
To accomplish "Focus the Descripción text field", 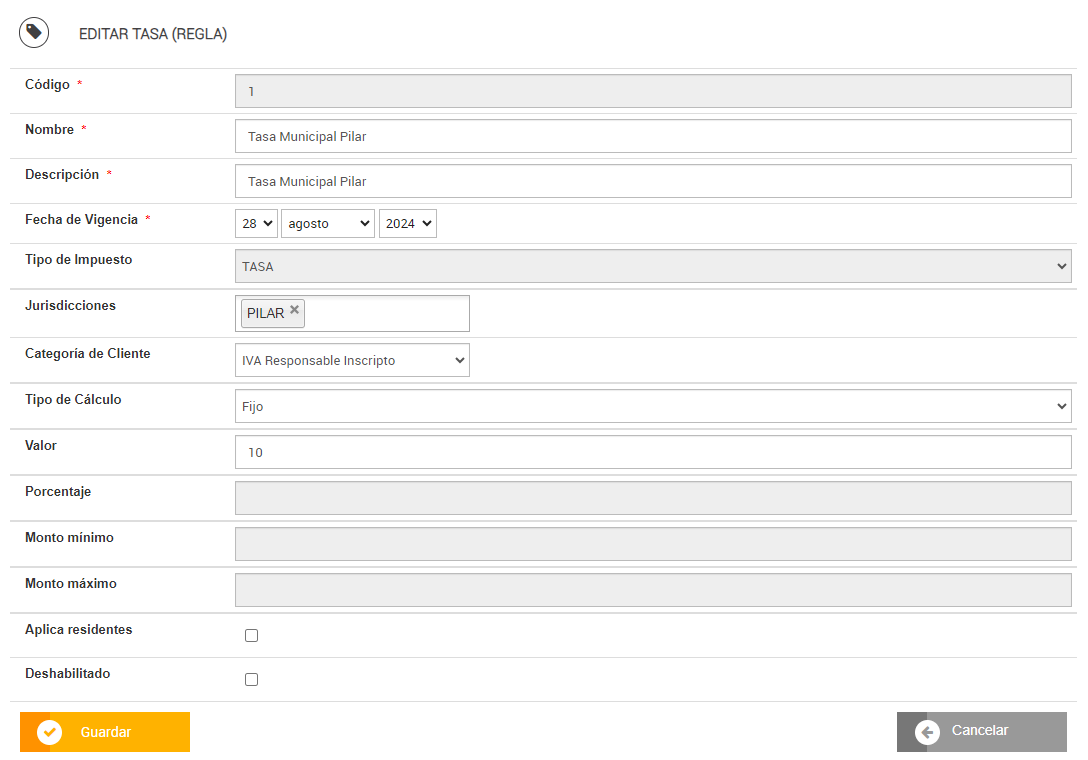I will pyautogui.click(x=652, y=181).
